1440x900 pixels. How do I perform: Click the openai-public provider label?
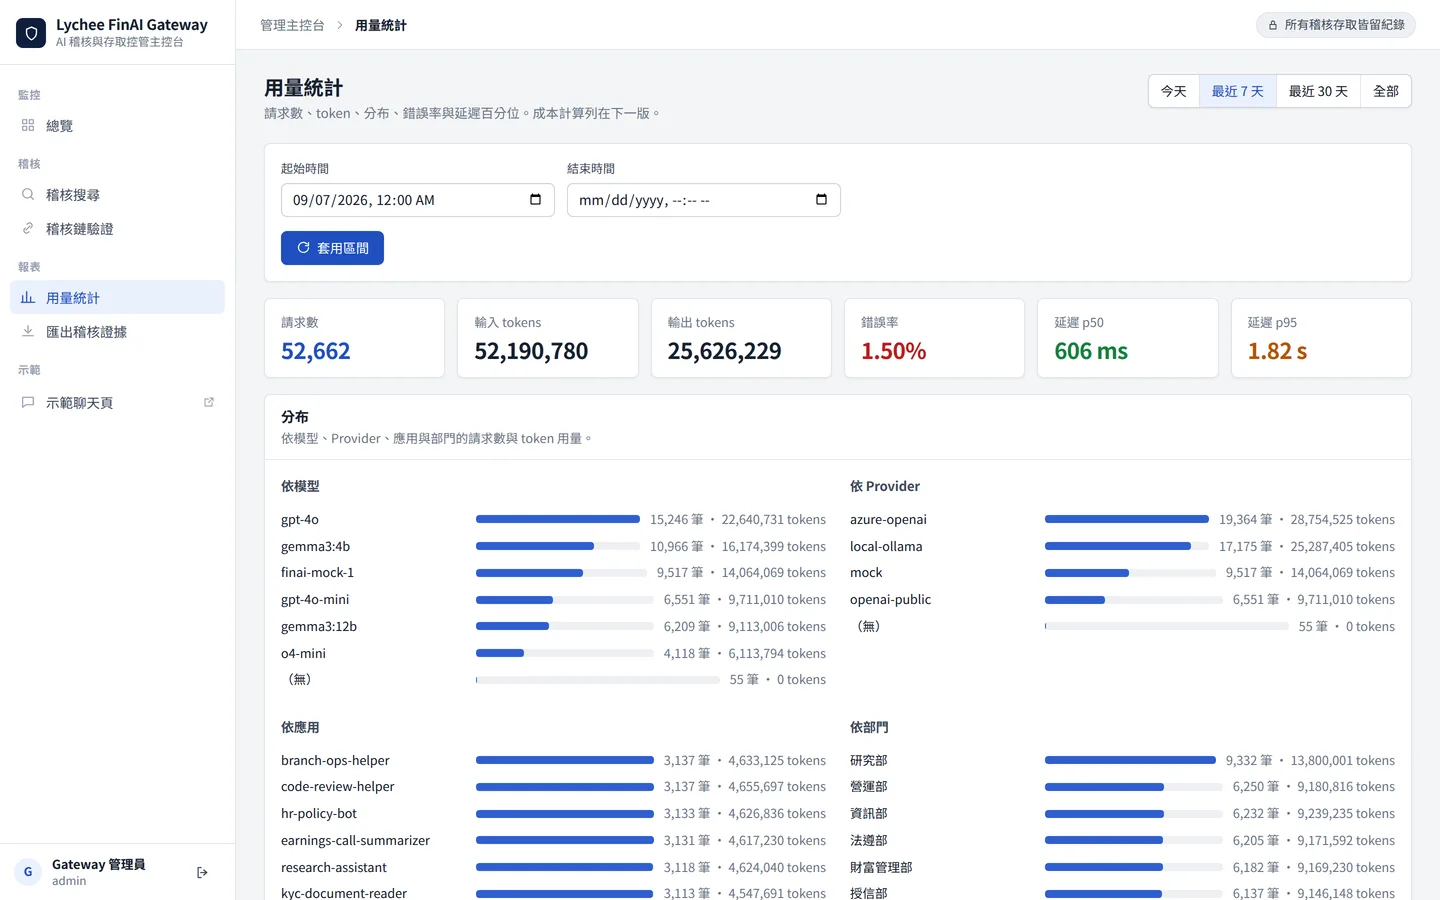click(x=890, y=599)
